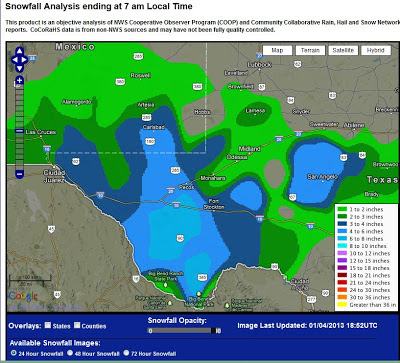The width and height of the screenshot is (400, 363).
Task: Pan the map up with the arrow
Action: click(x=20, y=51)
